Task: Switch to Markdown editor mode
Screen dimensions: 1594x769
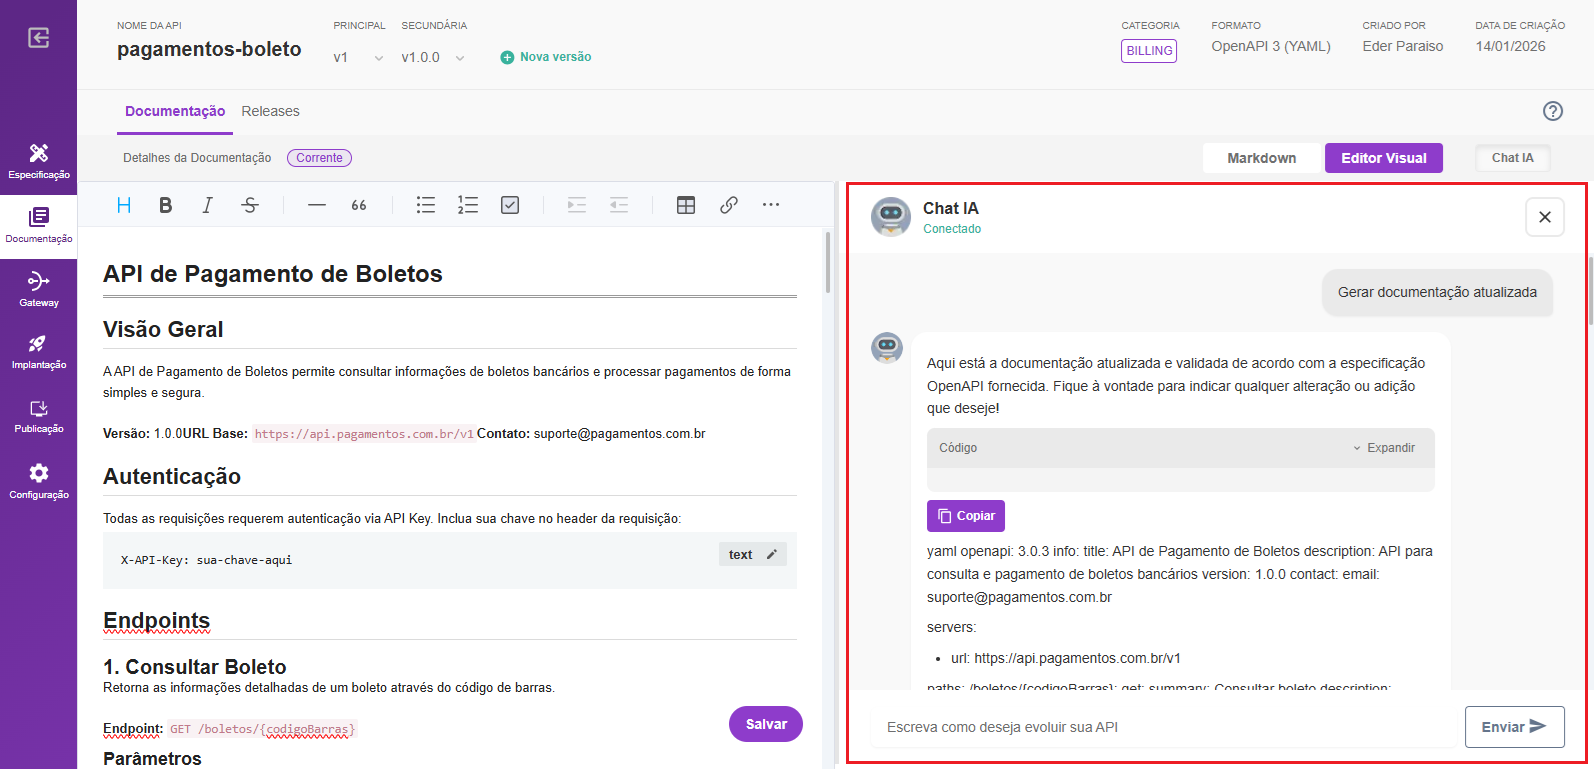Action: 1261,158
